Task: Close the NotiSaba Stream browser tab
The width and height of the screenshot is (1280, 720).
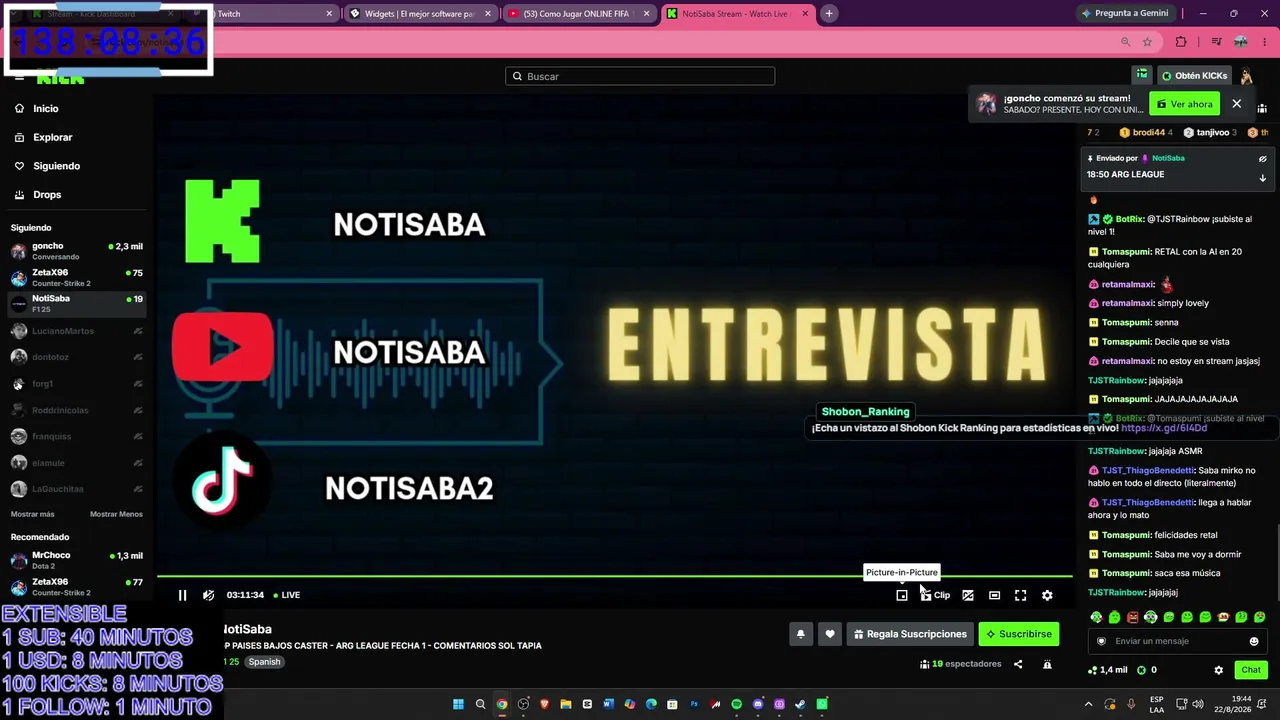Action: (805, 14)
